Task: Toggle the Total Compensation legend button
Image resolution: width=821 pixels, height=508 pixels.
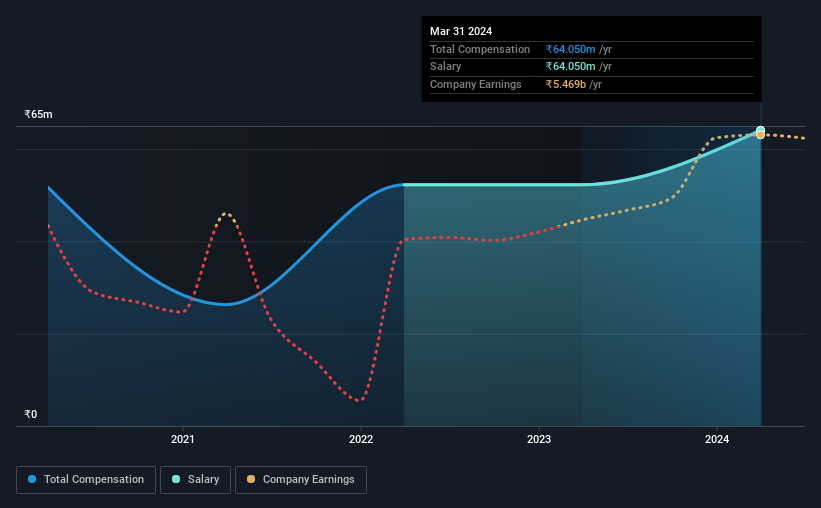Action: [x=86, y=480]
